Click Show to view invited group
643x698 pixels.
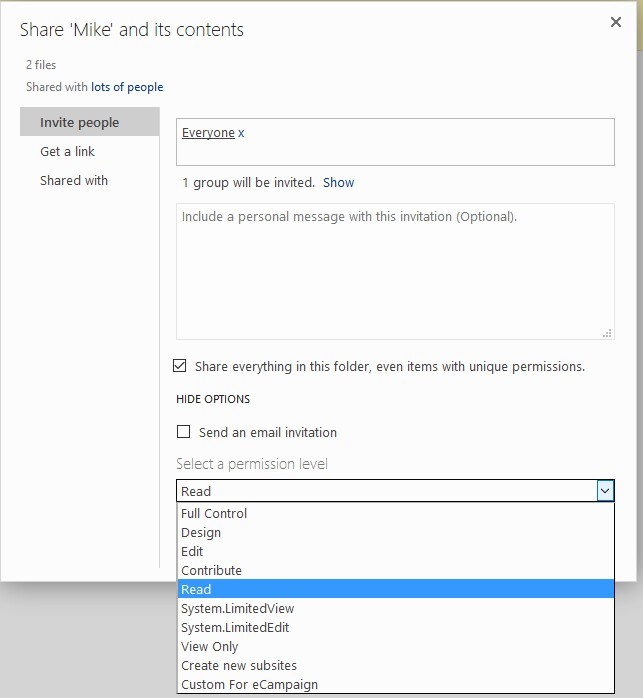tap(338, 183)
